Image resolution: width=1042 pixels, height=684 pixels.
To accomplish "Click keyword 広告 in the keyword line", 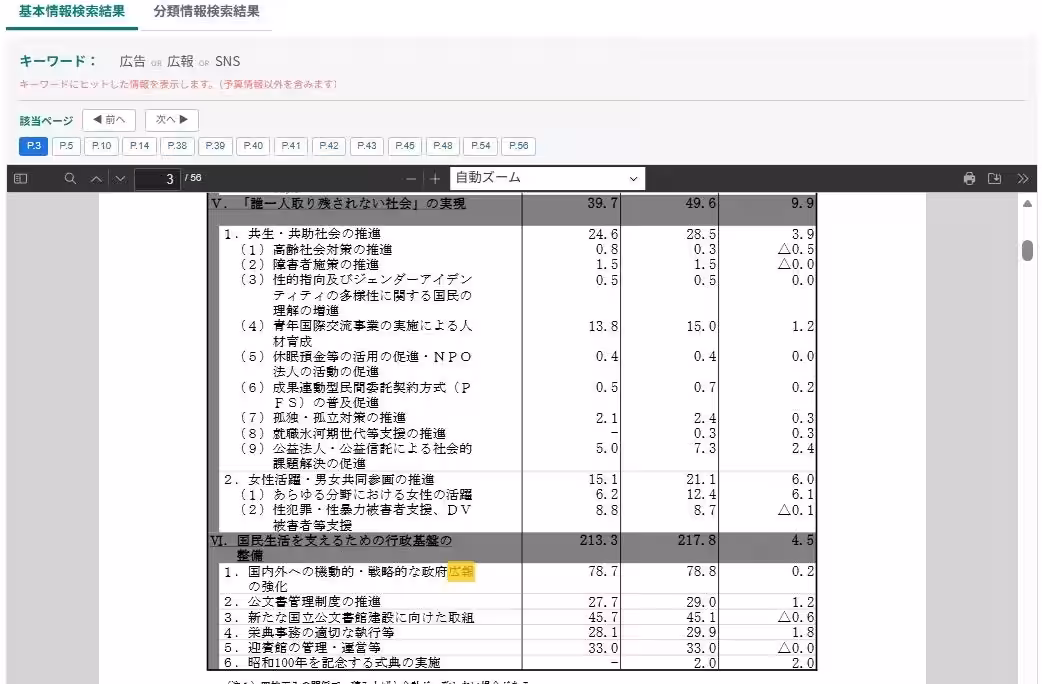I will click(132, 61).
